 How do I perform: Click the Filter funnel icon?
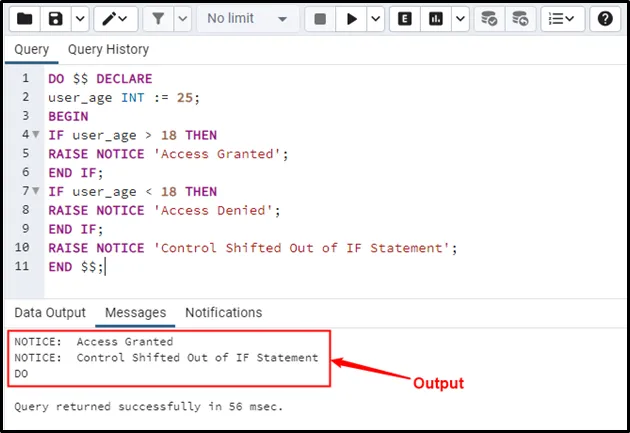coord(159,19)
